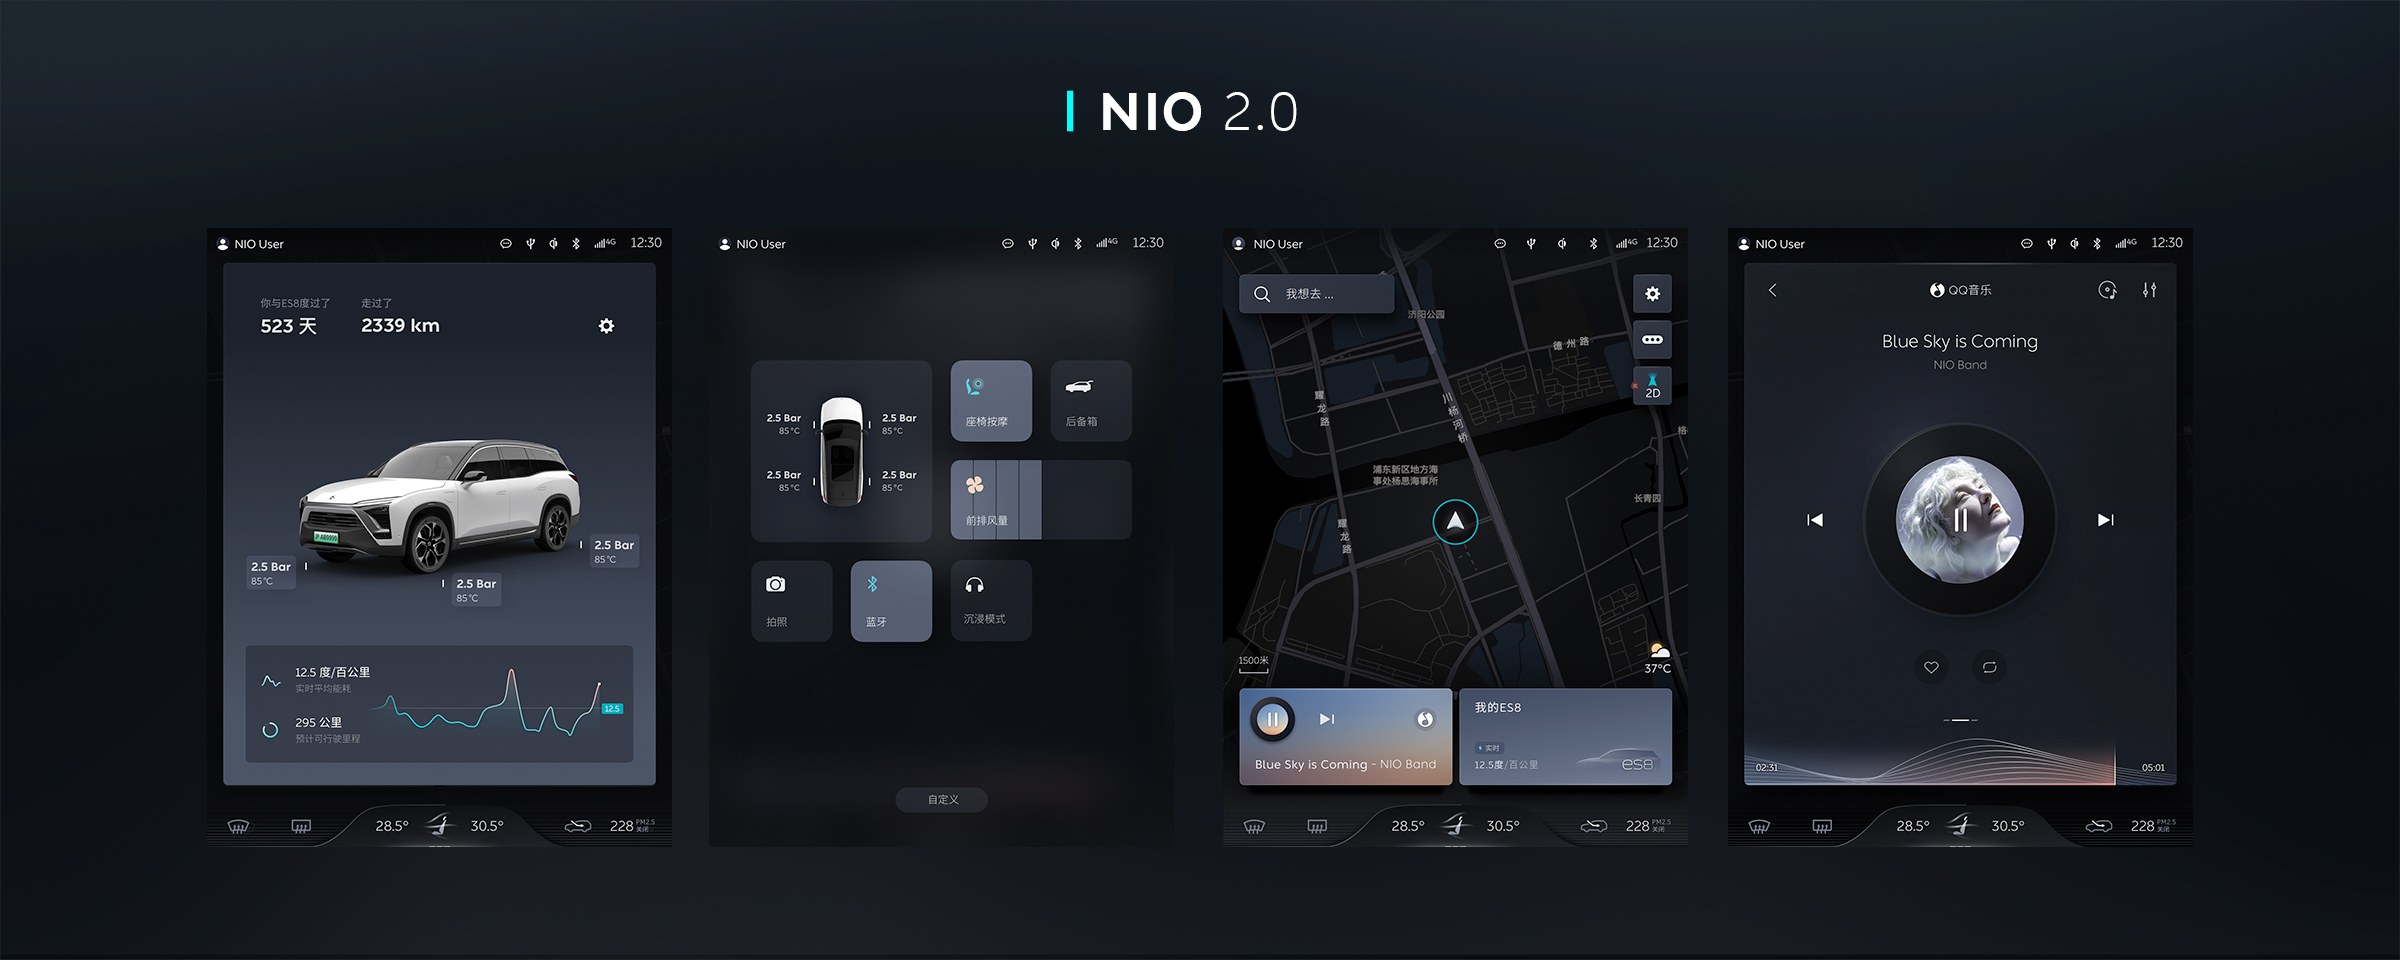Image resolution: width=2400 pixels, height=960 pixels.
Task: Toggle the 座椅按摩 seat massage tile
Action: pos(991,401)
